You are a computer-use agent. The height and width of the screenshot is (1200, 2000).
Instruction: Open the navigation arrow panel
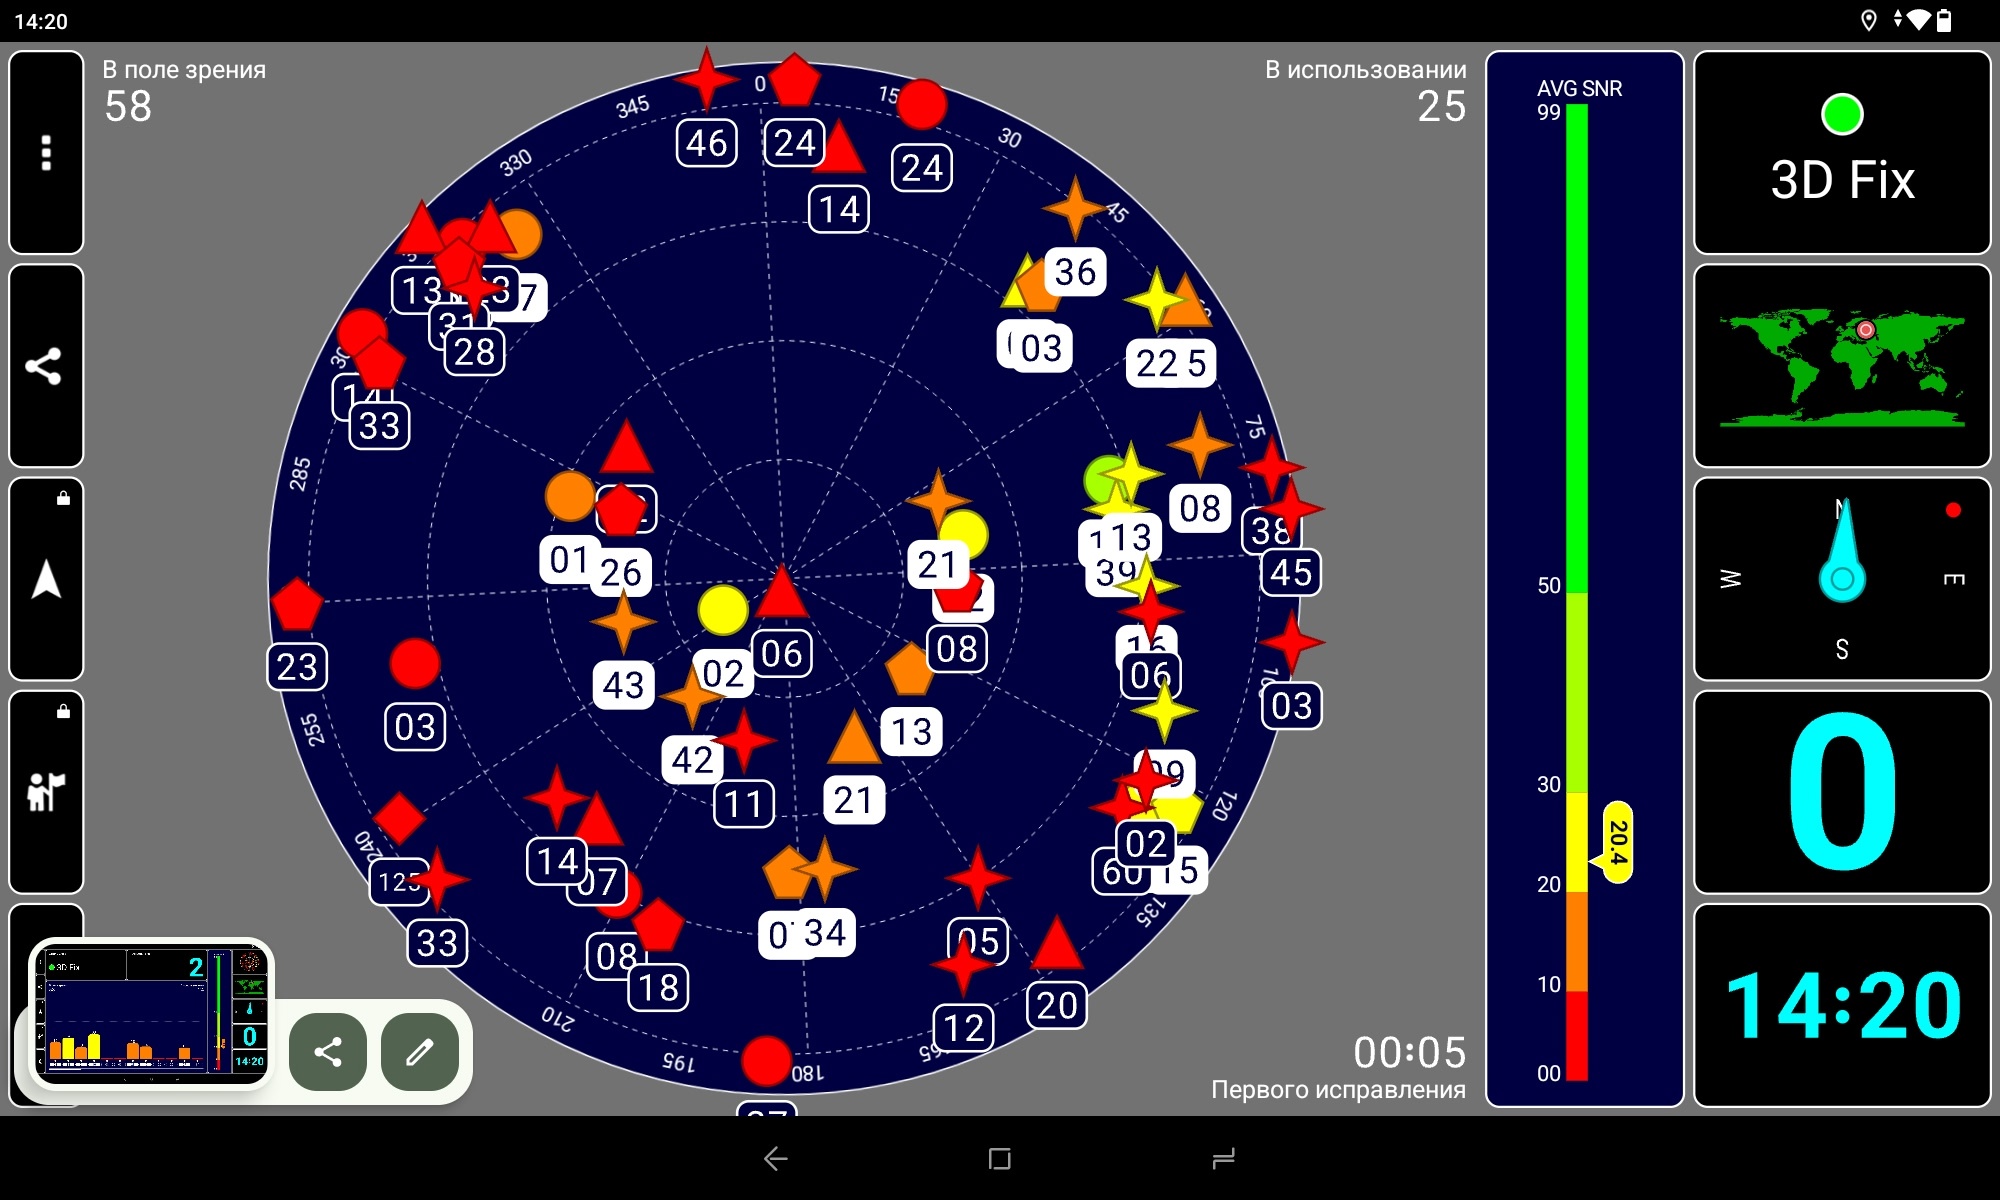click(x=46, y=579)
